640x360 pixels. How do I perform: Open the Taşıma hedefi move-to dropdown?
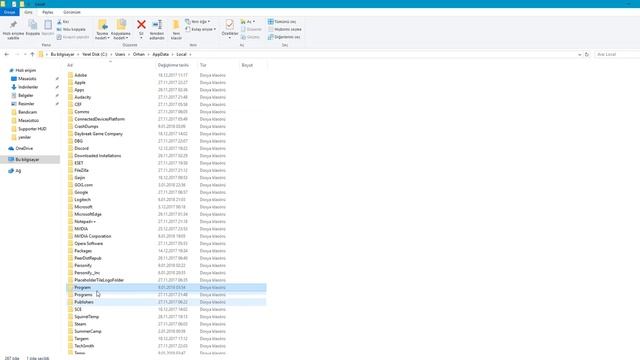click(x=102, y=36)
